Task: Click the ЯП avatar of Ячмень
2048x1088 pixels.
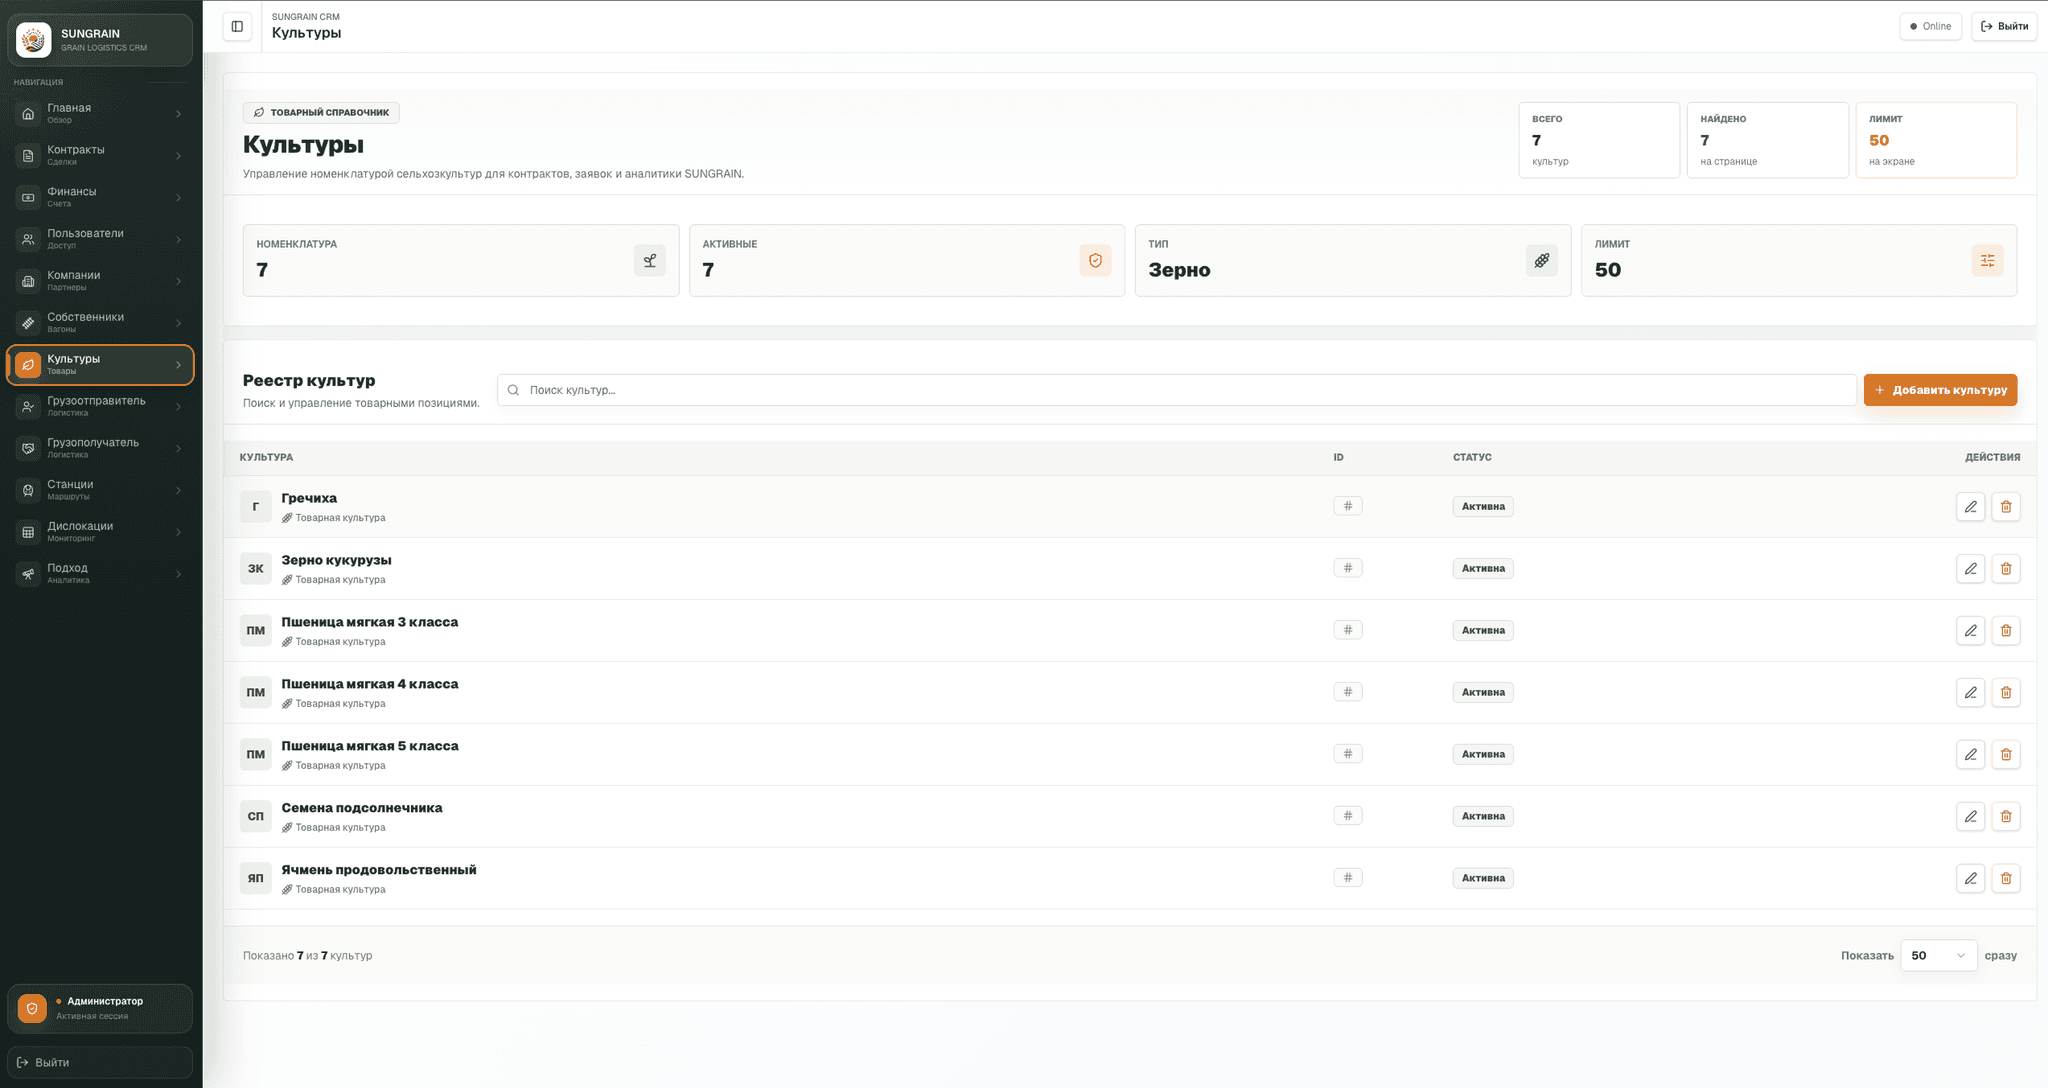Action: (x=256, y=879)
